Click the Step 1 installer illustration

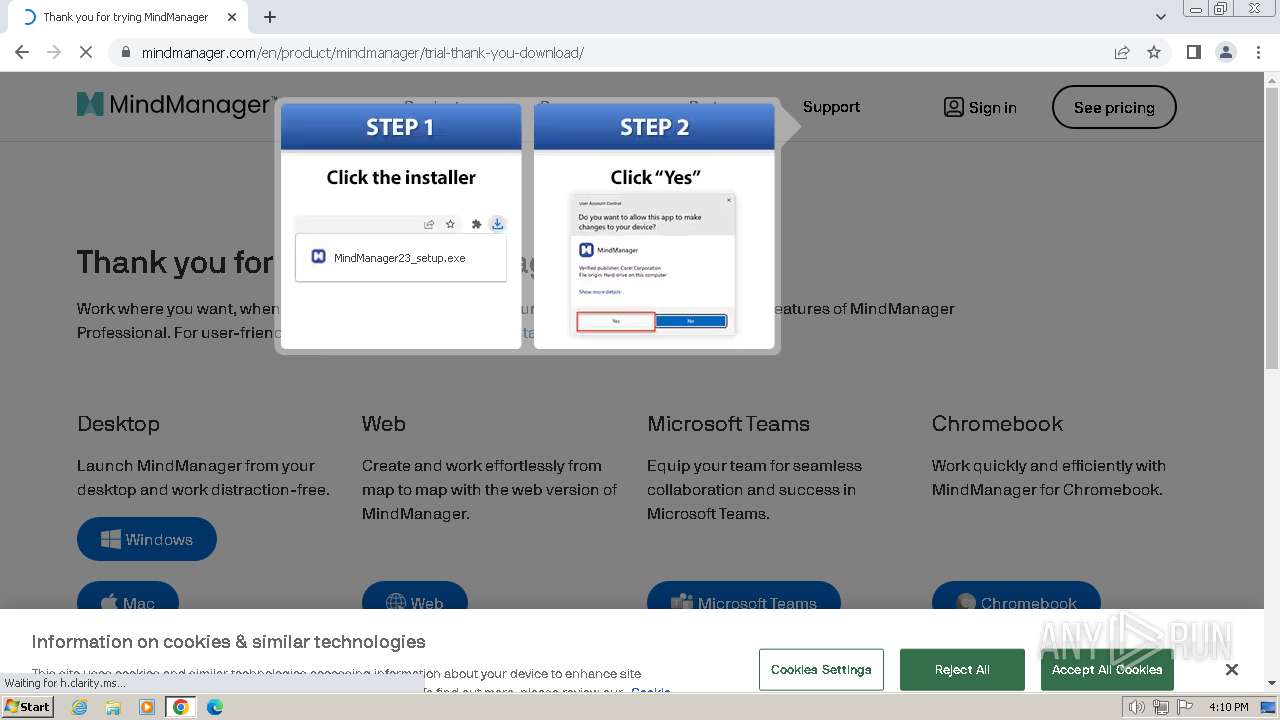[x=401, y=226]
